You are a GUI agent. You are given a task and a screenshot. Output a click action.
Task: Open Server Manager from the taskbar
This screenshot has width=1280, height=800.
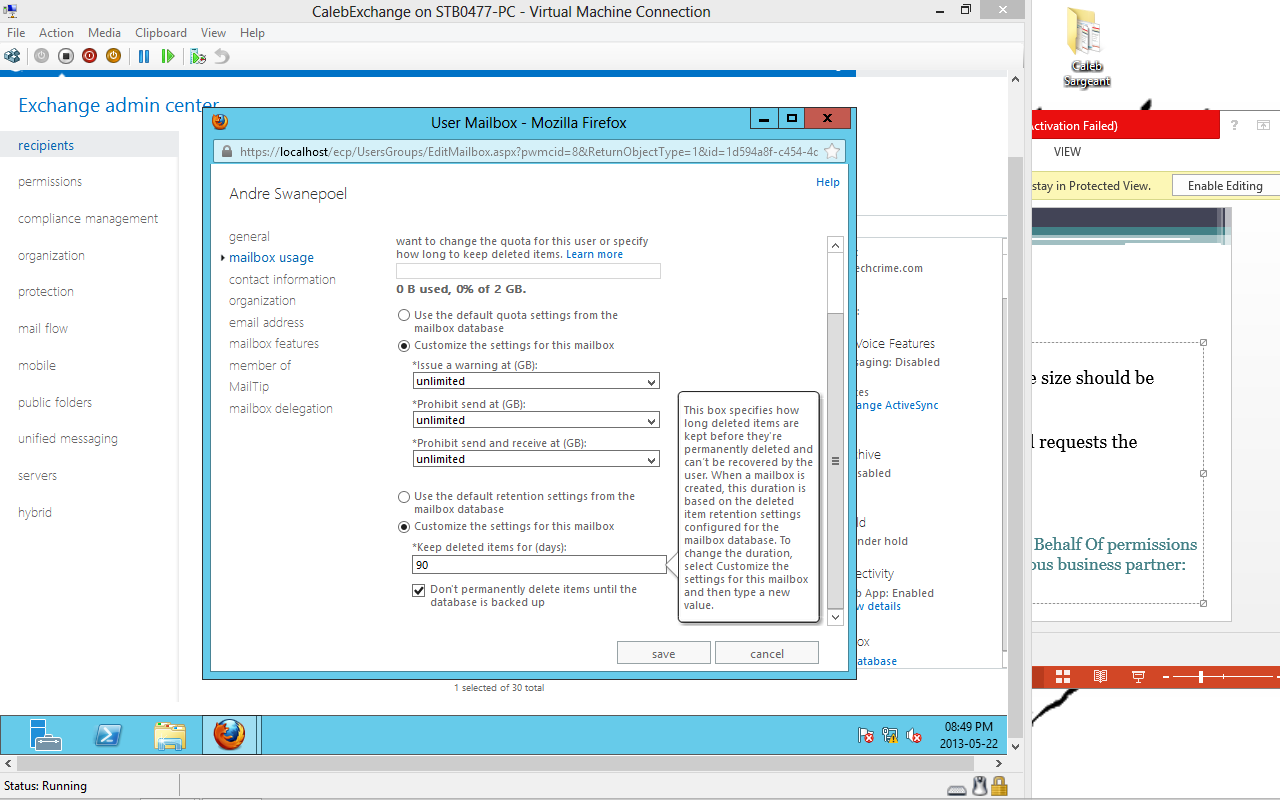tap(45, 735)
